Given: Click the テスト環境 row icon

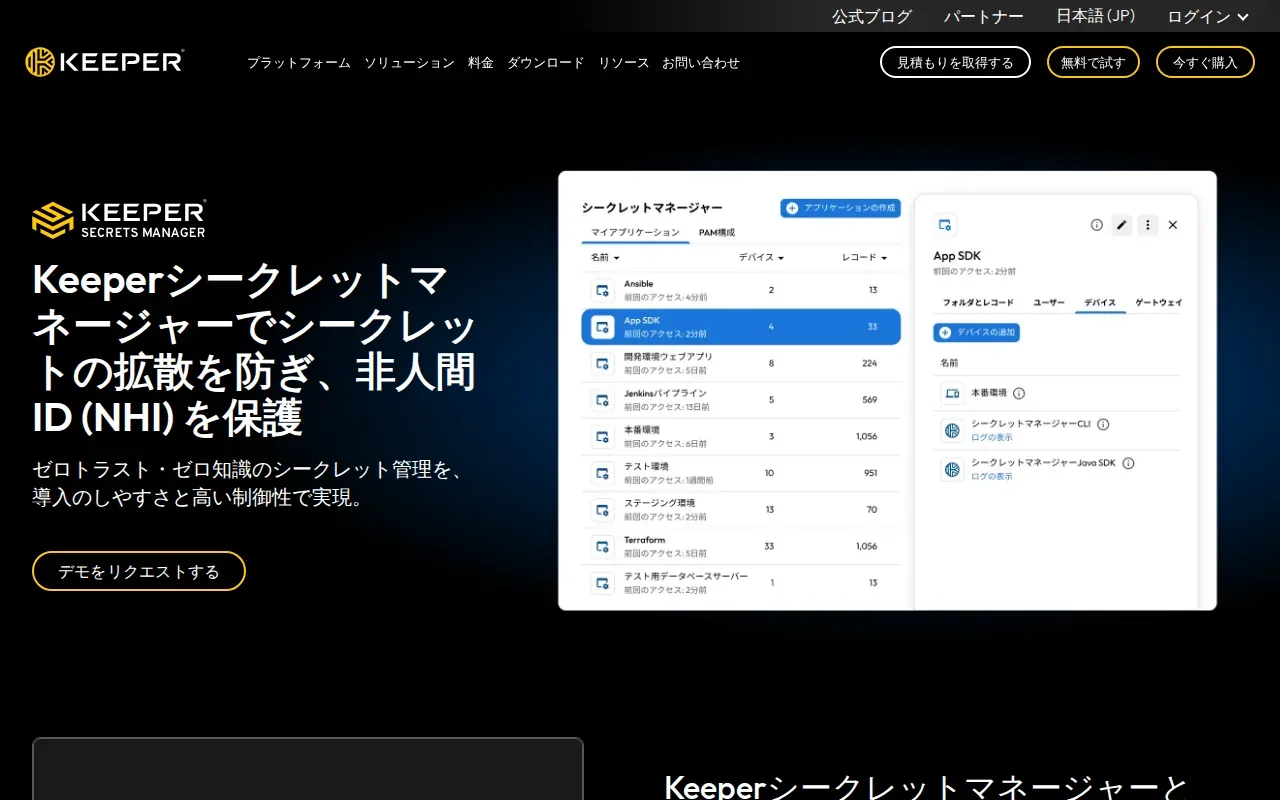Looking at the screenshot, I should (602, 473).
